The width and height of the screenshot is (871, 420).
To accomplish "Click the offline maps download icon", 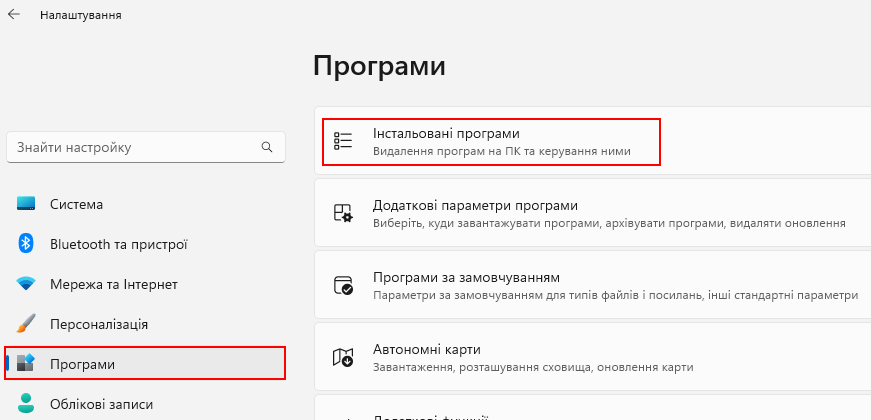I will [343, 357].
